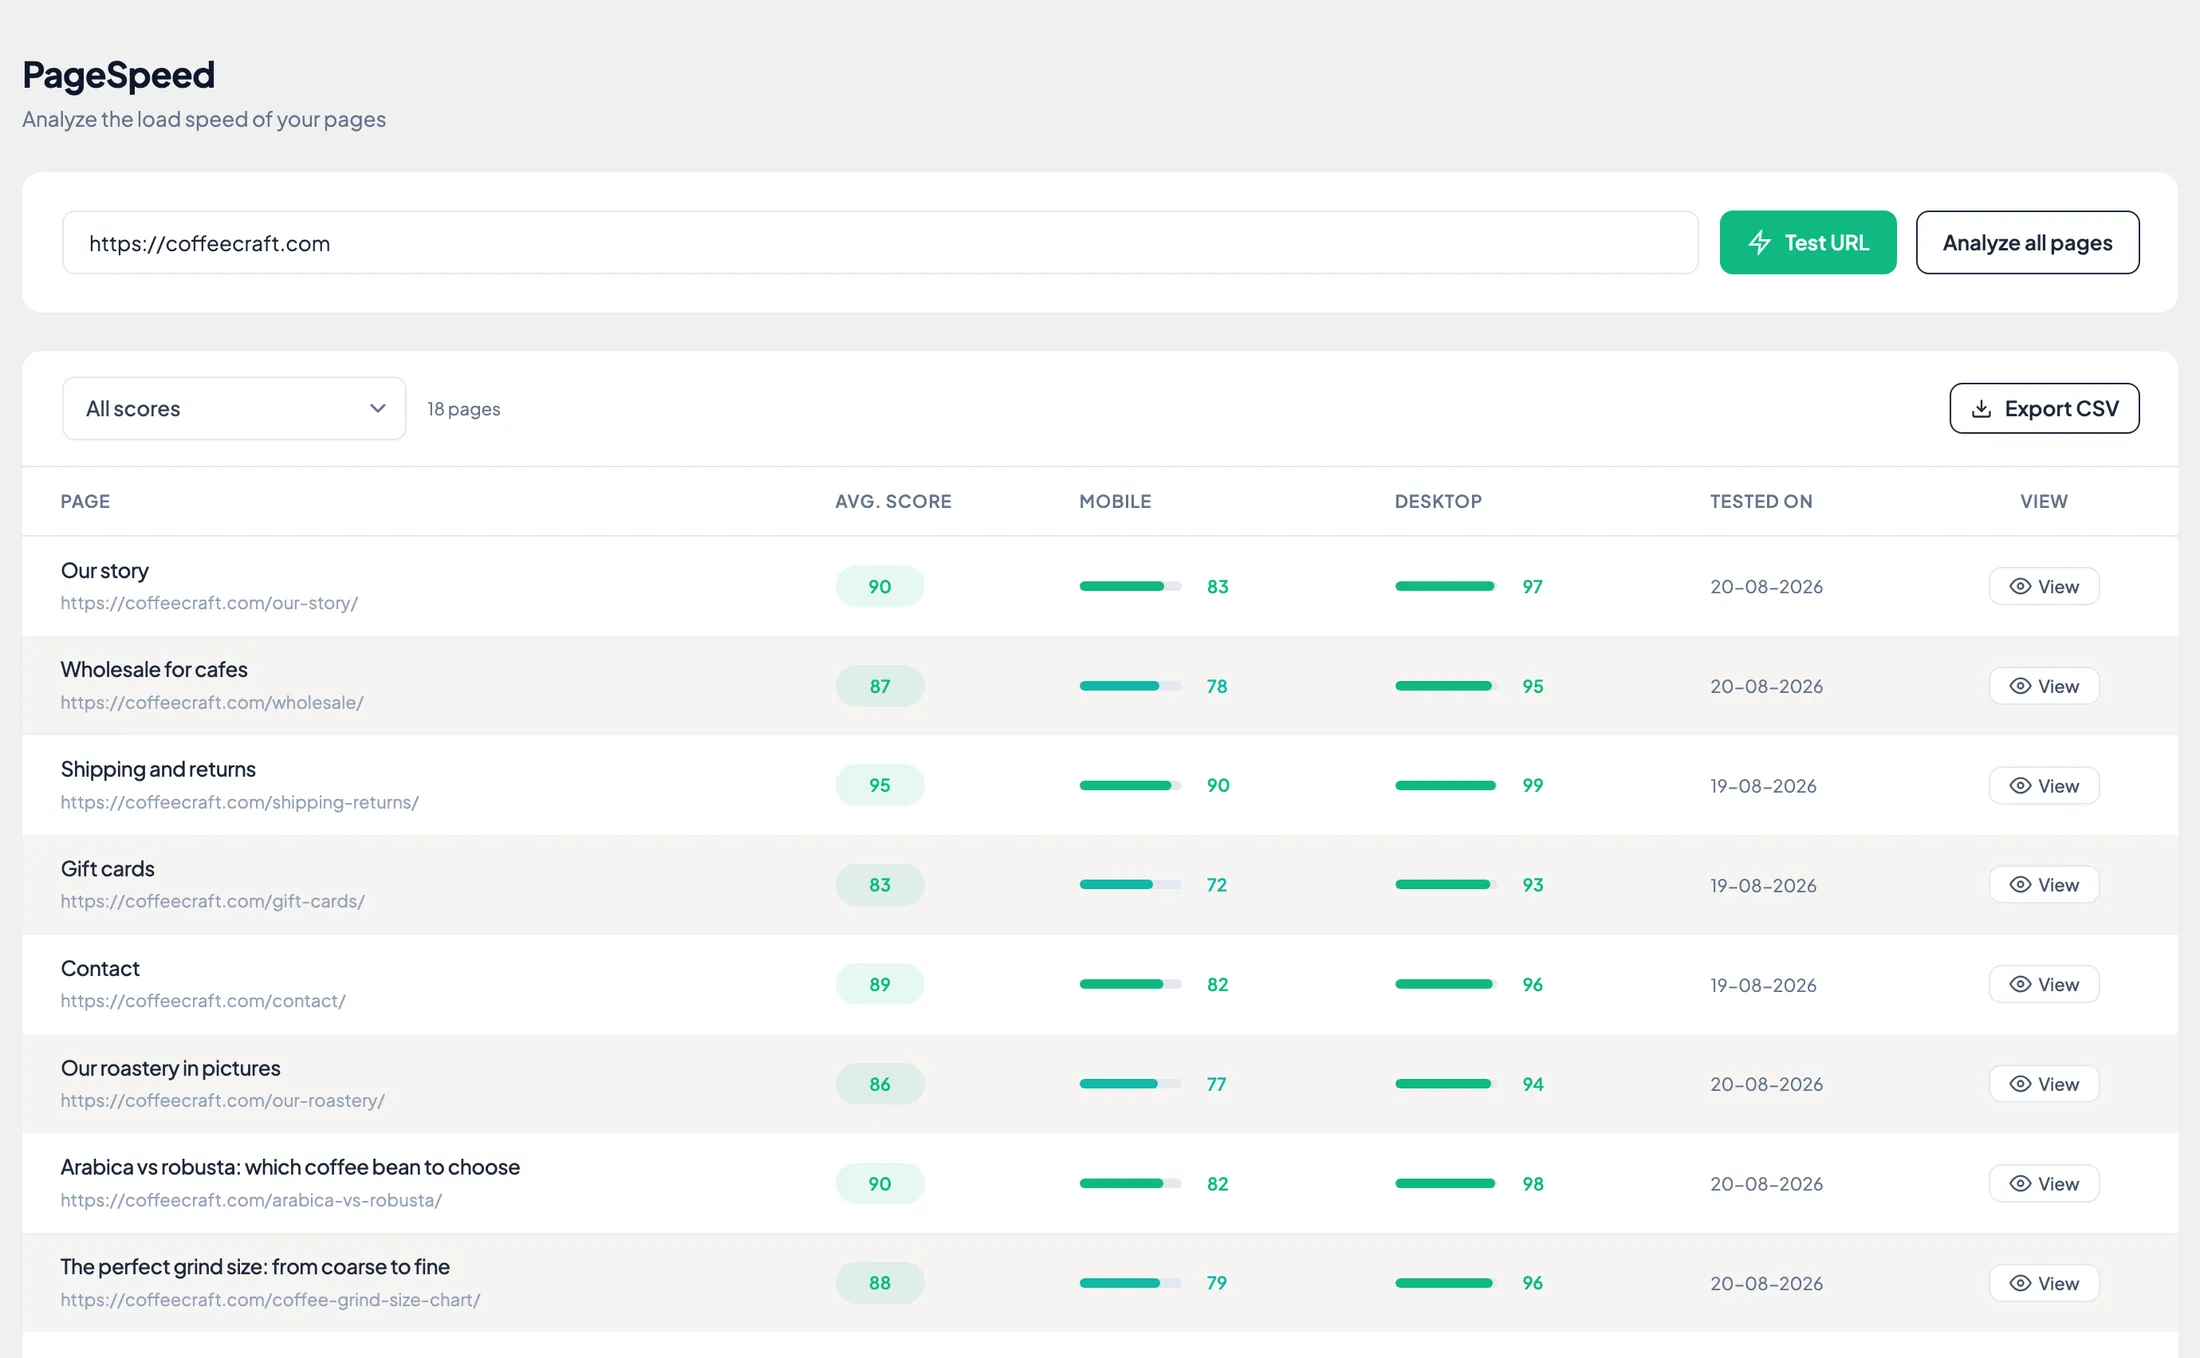Image resolution: width=2200 pixels, height=1358 pixels.
Task: Click average score badge 83
Action: (880, 885)
